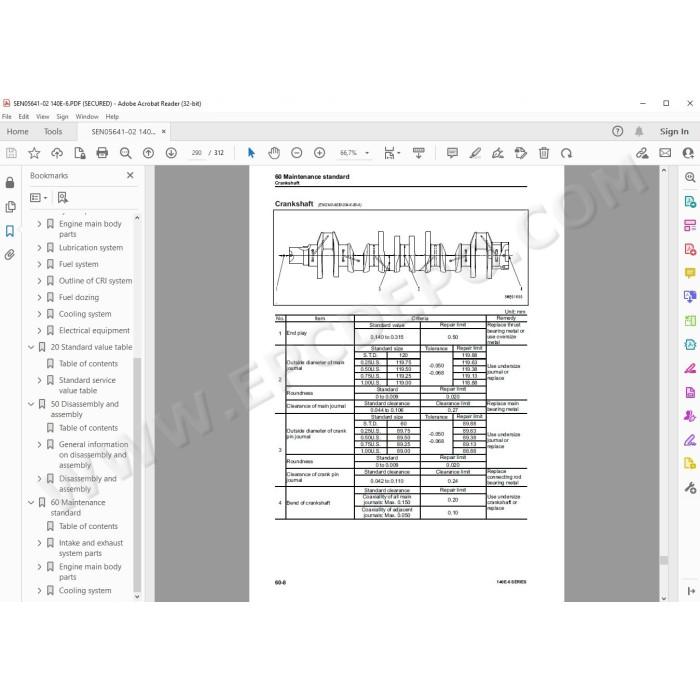The width and height of the screenshot is (700, 700).
Task: Open security lock panel icon
Action: coord(10,182)
